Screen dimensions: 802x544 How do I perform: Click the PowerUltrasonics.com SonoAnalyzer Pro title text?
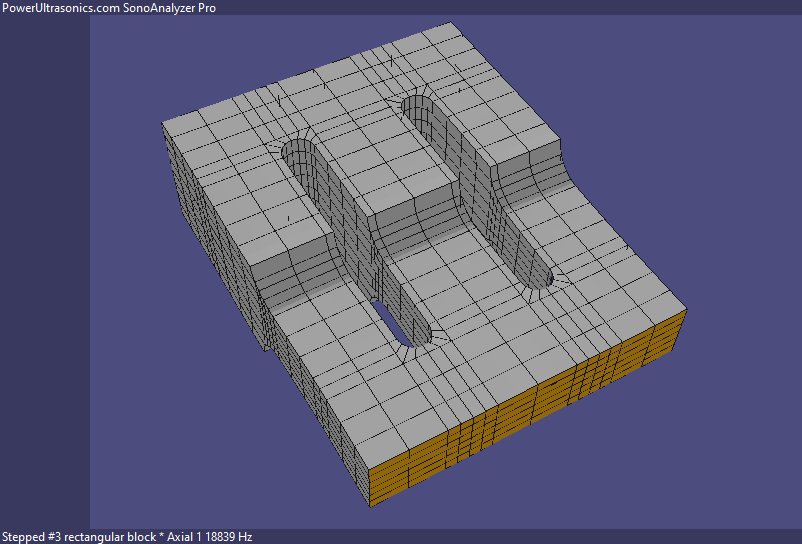(x=109, y=8)
